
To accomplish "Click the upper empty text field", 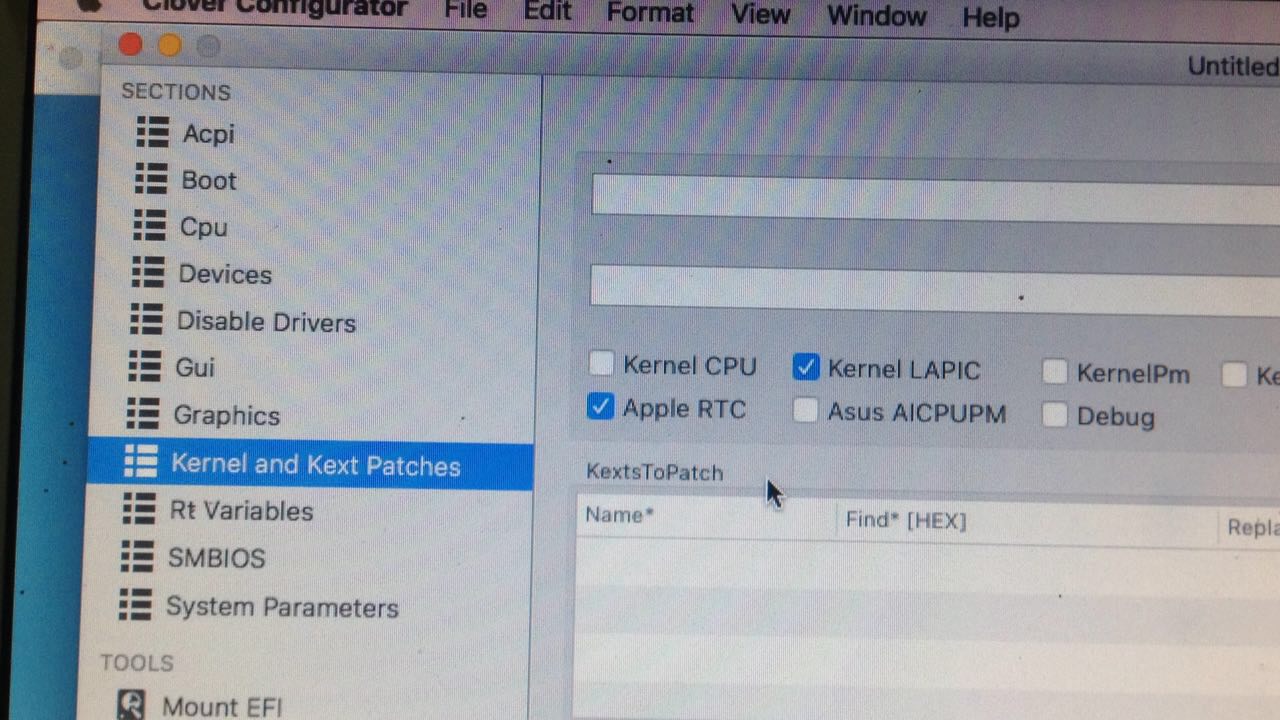I will coord(935,197).
